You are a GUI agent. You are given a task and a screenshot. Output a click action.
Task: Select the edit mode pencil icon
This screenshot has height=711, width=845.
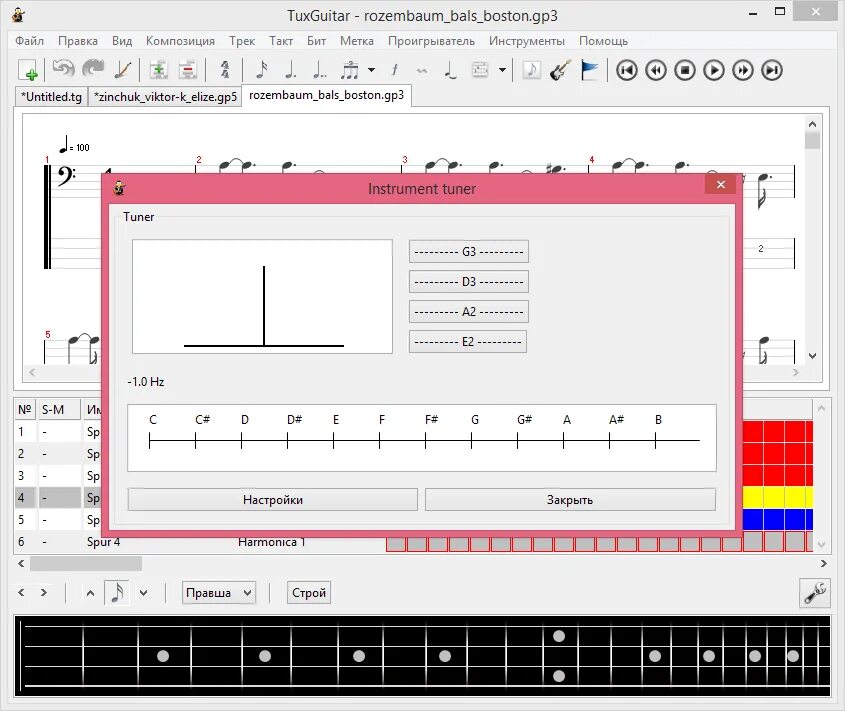[123, 70]
